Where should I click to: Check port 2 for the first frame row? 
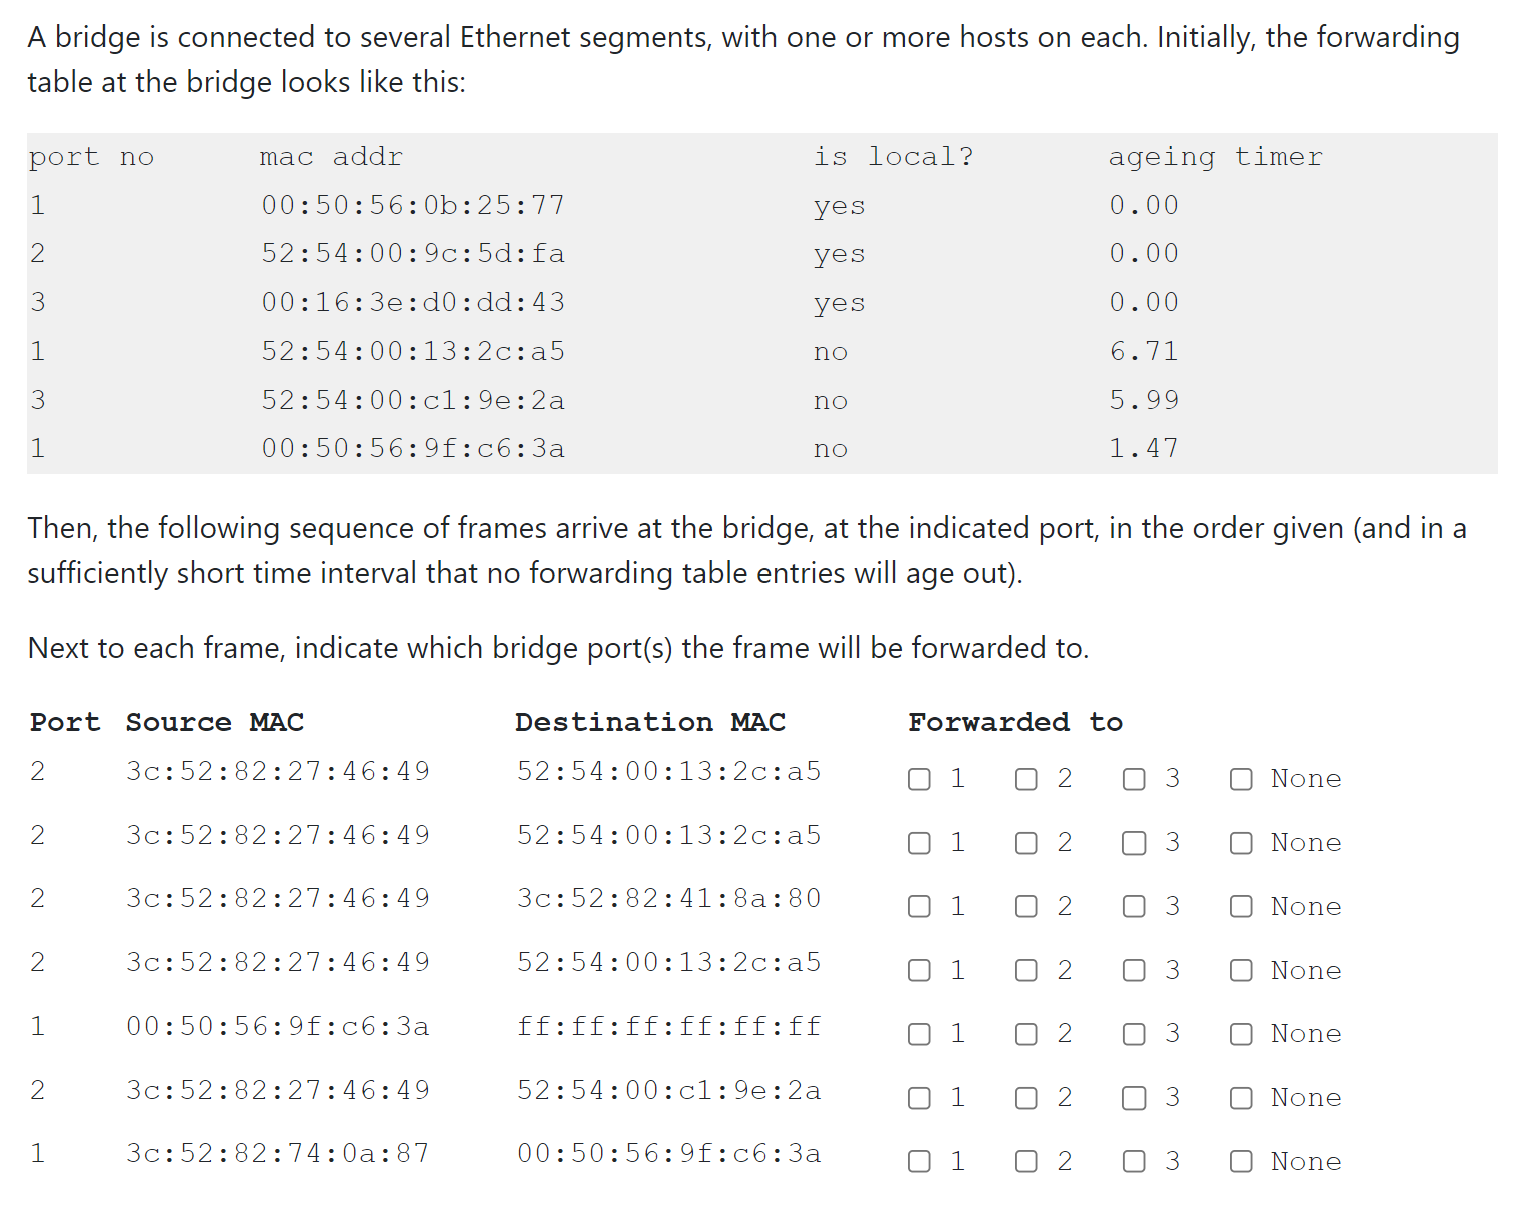tap(1026, 778)
